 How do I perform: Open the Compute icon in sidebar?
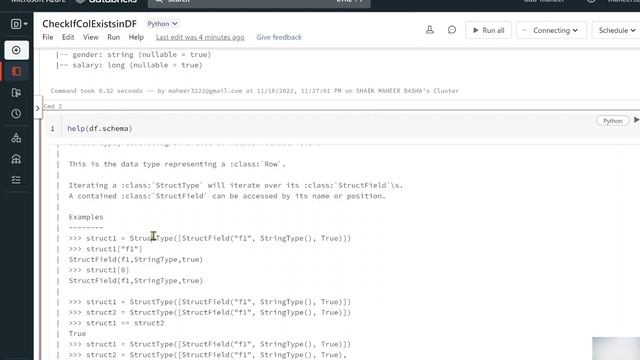point(16,159)
